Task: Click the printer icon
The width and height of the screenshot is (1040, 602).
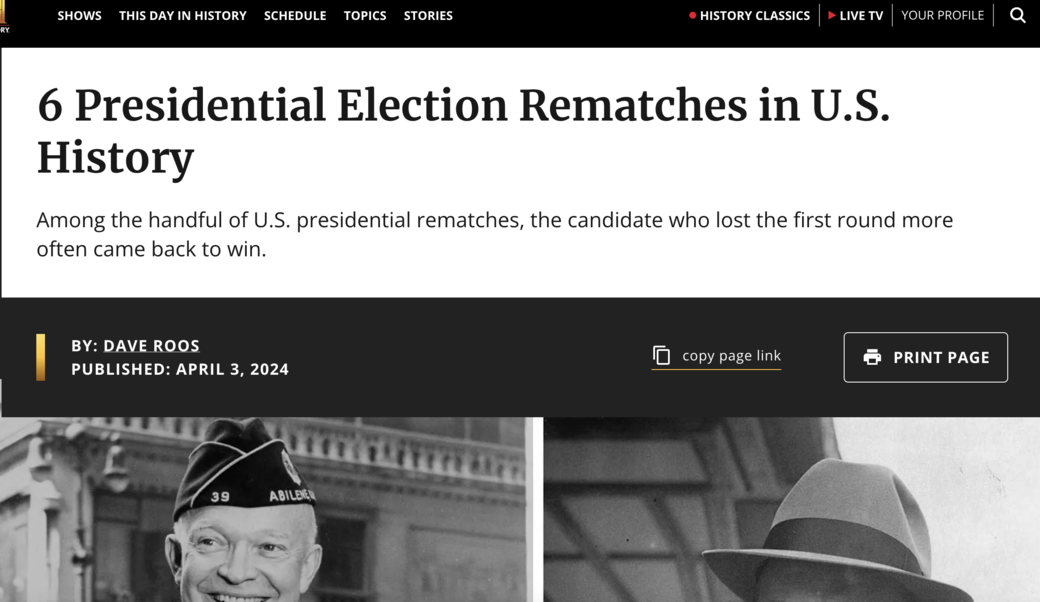Action: [x=872, y=357]
